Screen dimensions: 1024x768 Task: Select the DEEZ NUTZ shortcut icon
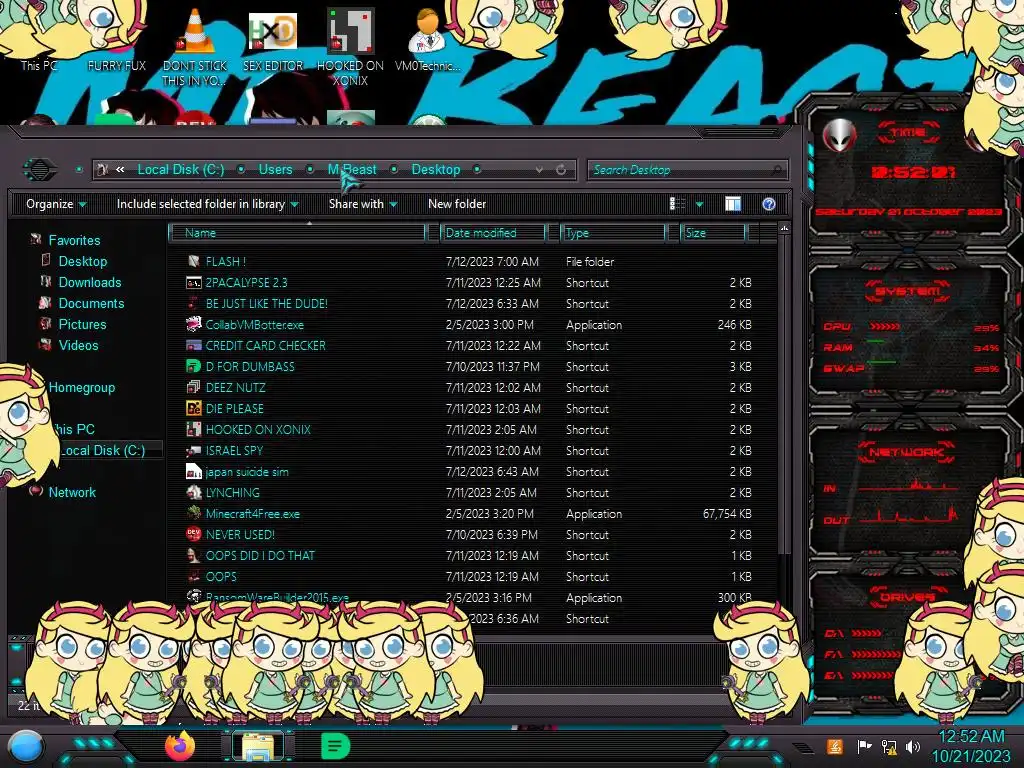(x=193, y=387)
